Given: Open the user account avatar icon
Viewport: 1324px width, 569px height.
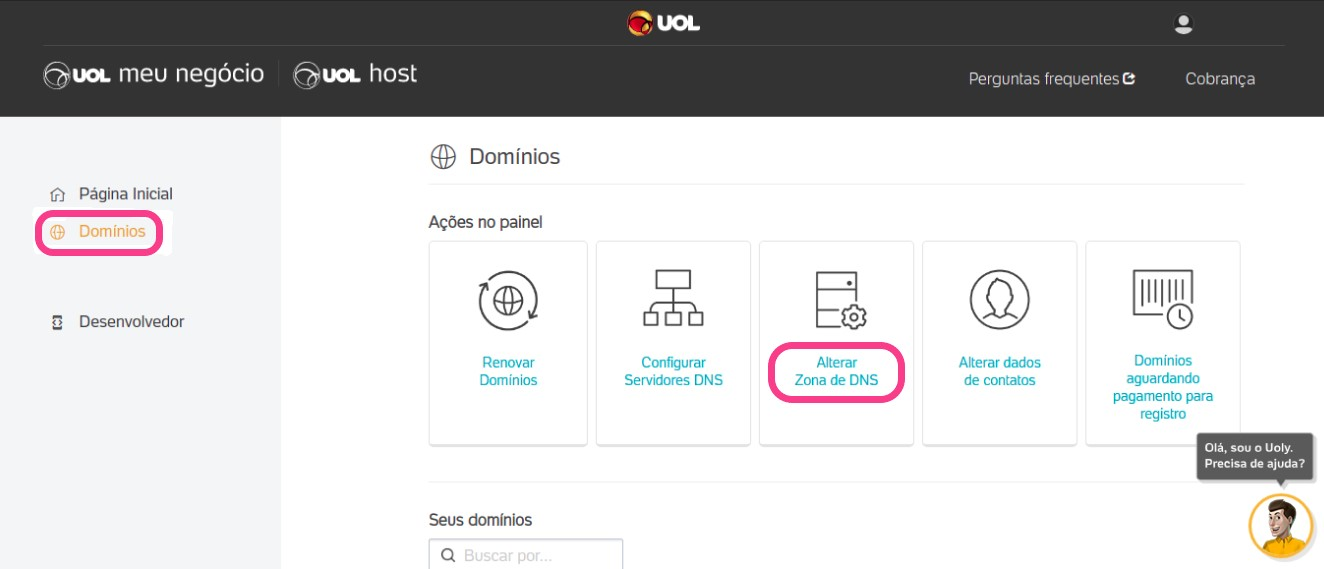Looking at the screenshot, I should (1183, 24).
